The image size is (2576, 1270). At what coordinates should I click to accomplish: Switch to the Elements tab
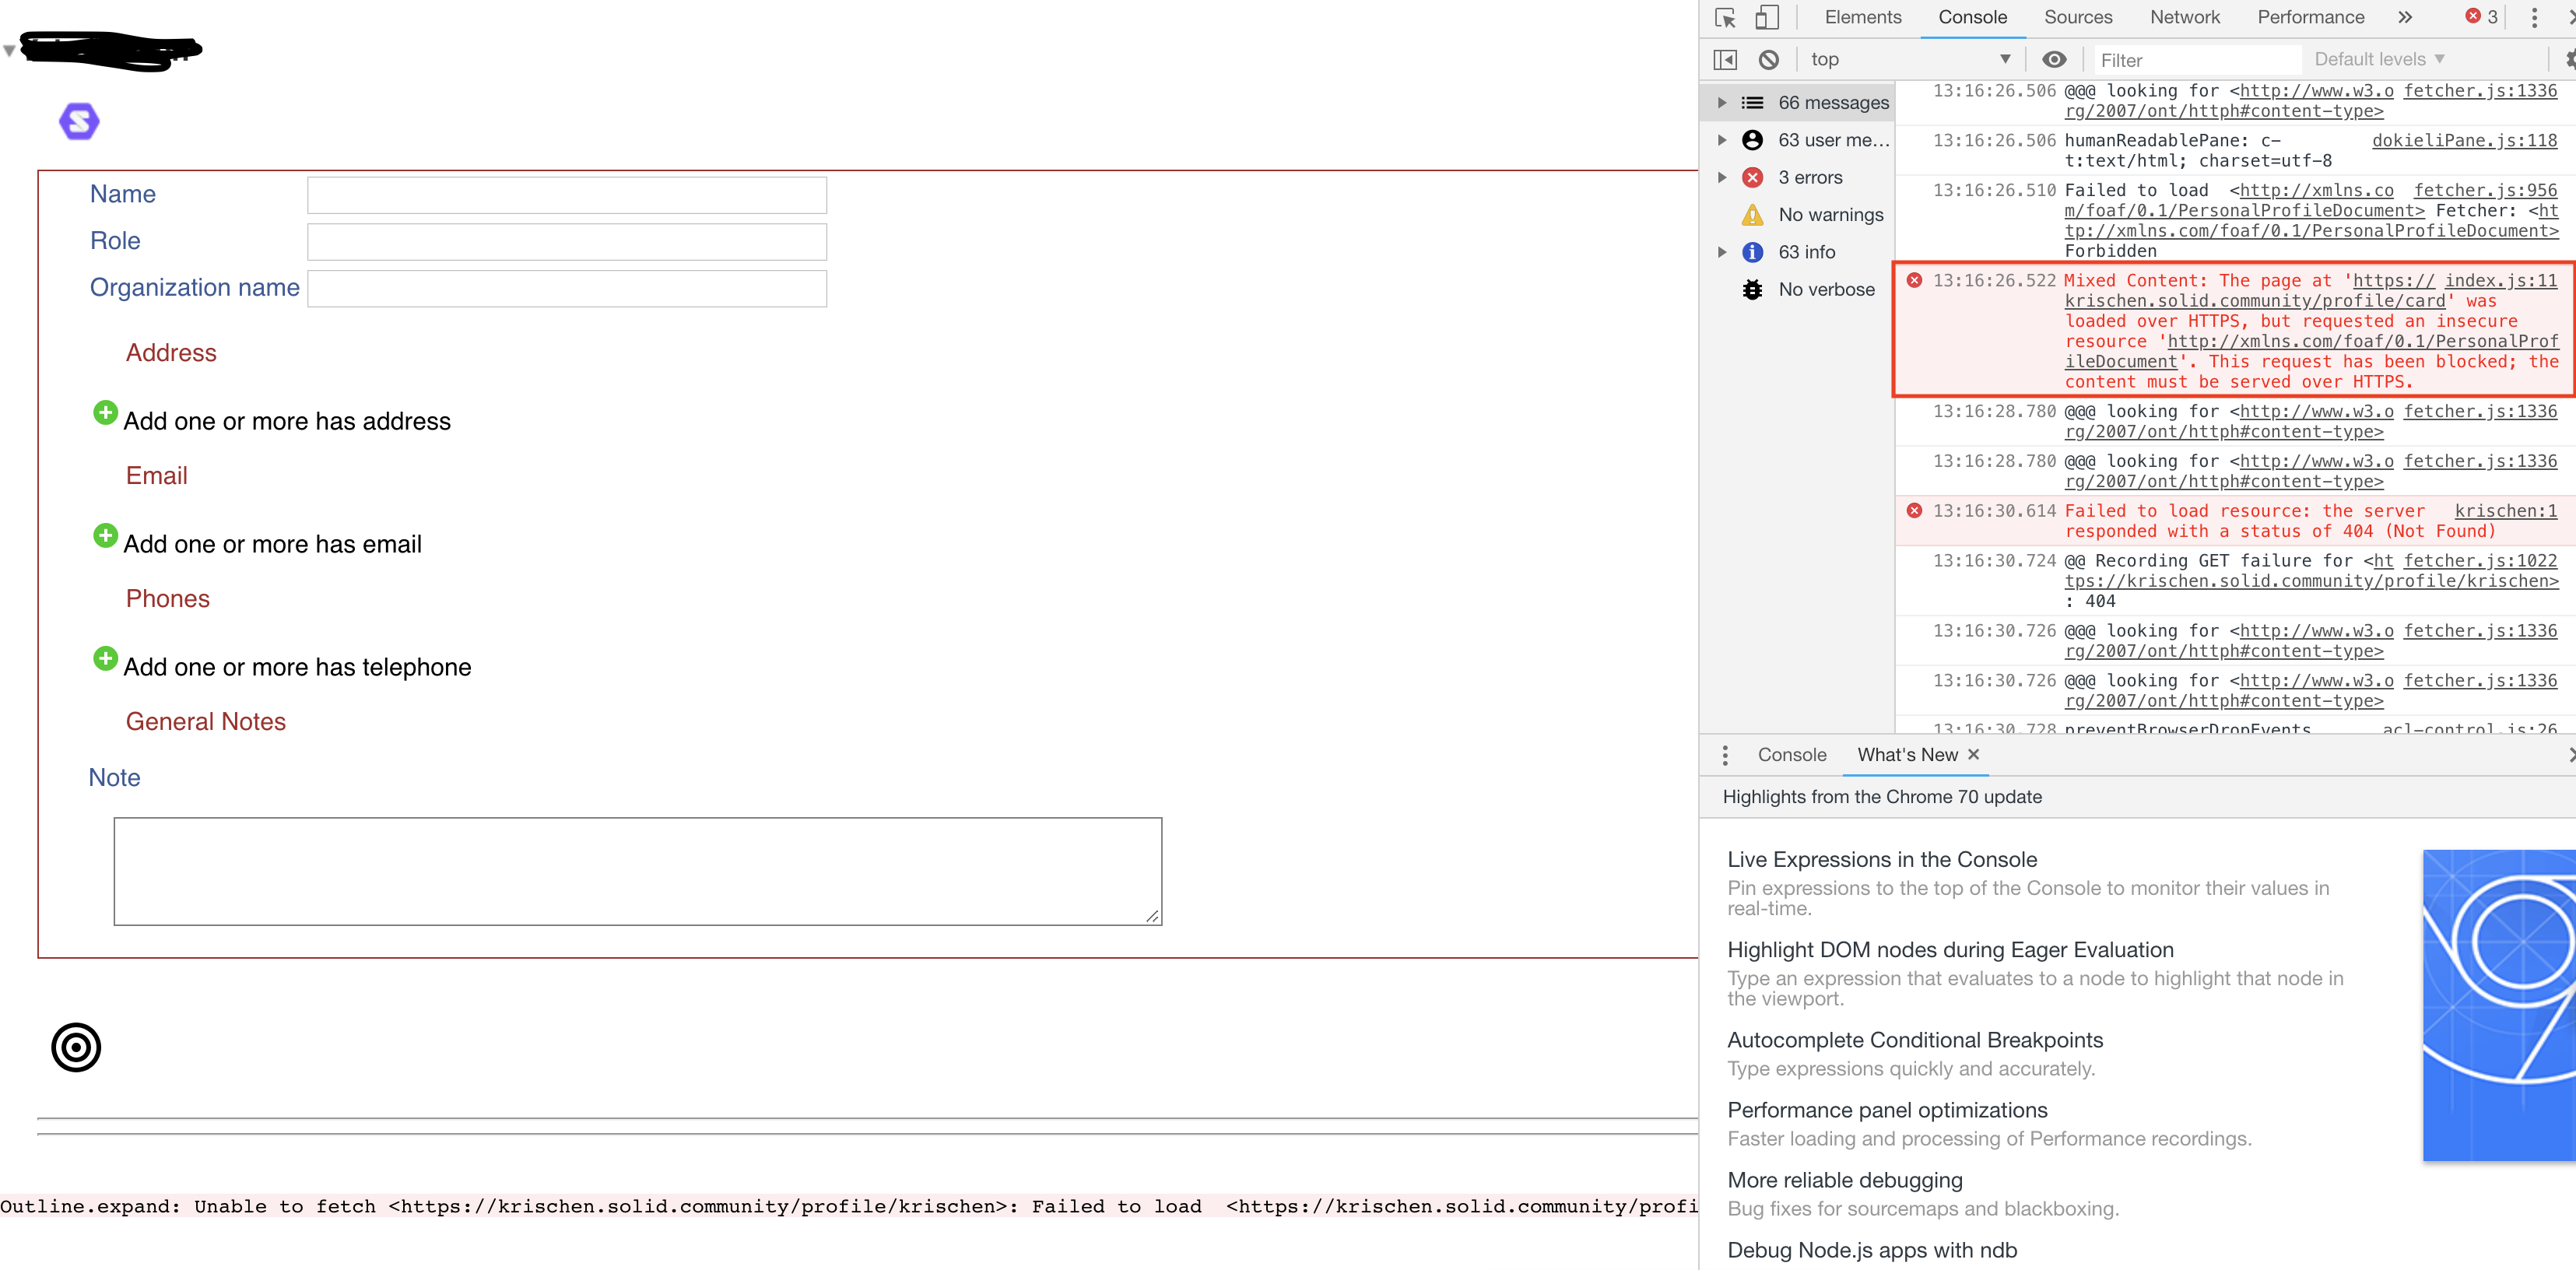[x=1862, y=18]
